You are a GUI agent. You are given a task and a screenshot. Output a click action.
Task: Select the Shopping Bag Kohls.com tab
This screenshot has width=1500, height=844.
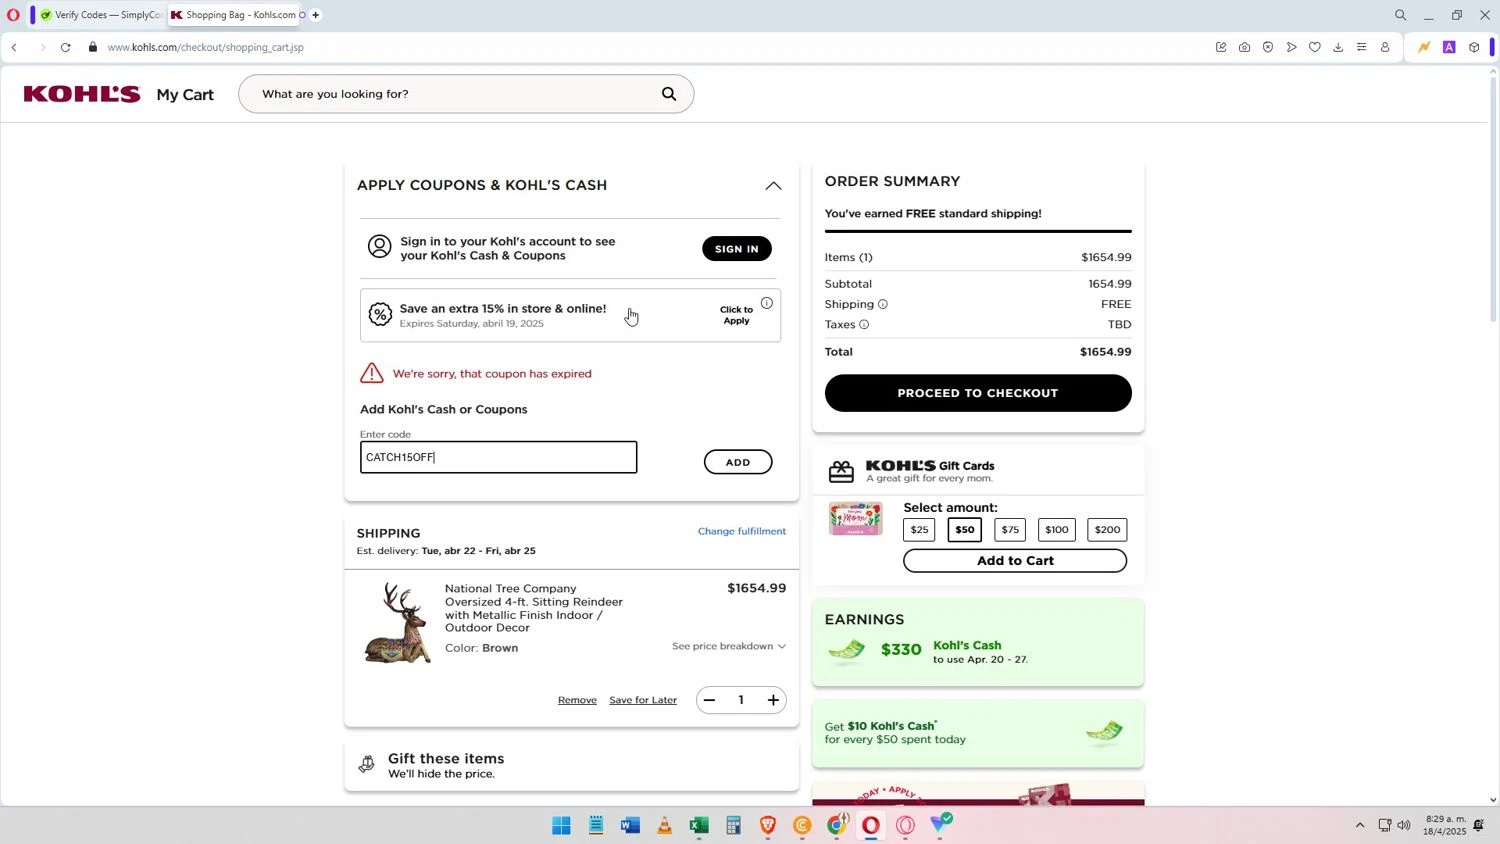click(x=235, y=15)
